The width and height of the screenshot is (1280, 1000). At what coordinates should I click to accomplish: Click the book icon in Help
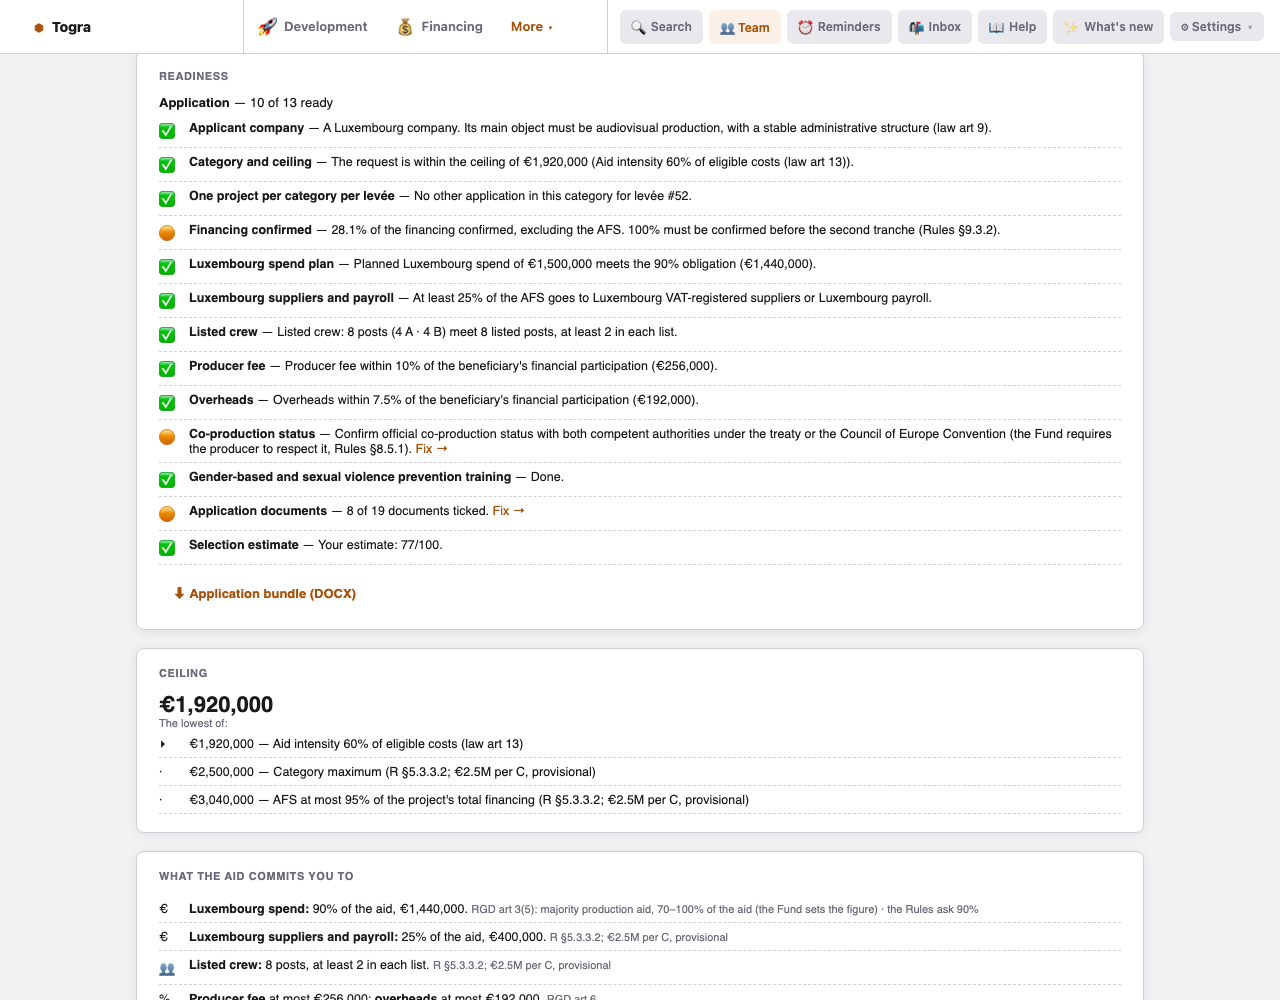point(996,27)
